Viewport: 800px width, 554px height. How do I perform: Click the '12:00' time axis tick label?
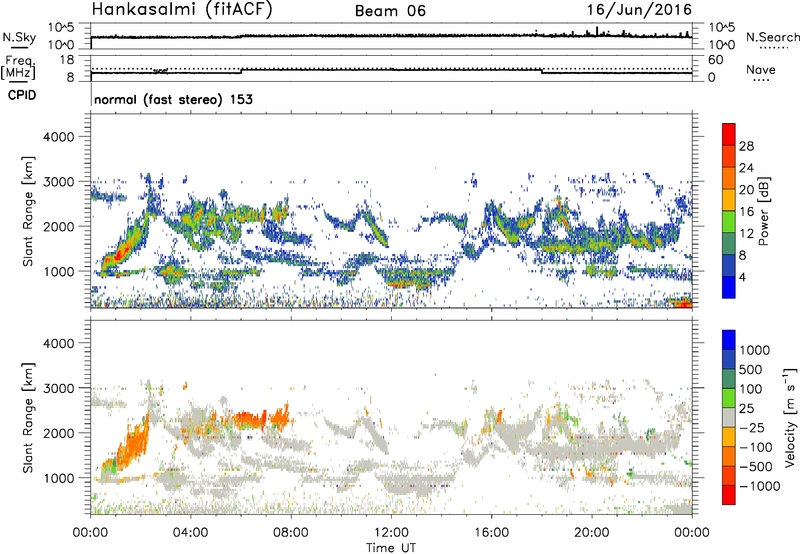[x=391, y=533]
